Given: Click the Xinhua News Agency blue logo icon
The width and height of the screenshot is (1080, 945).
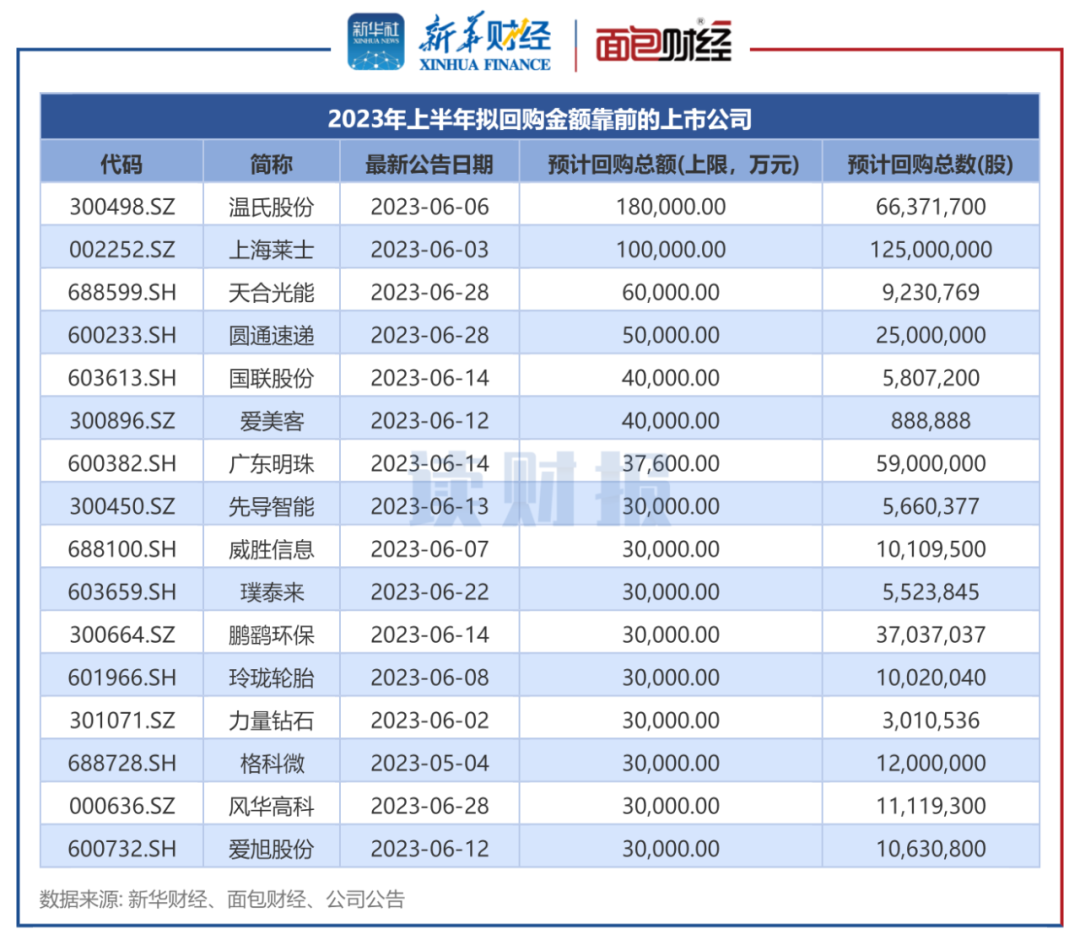Looking at the screenshot, I should [x=376, y=43].
